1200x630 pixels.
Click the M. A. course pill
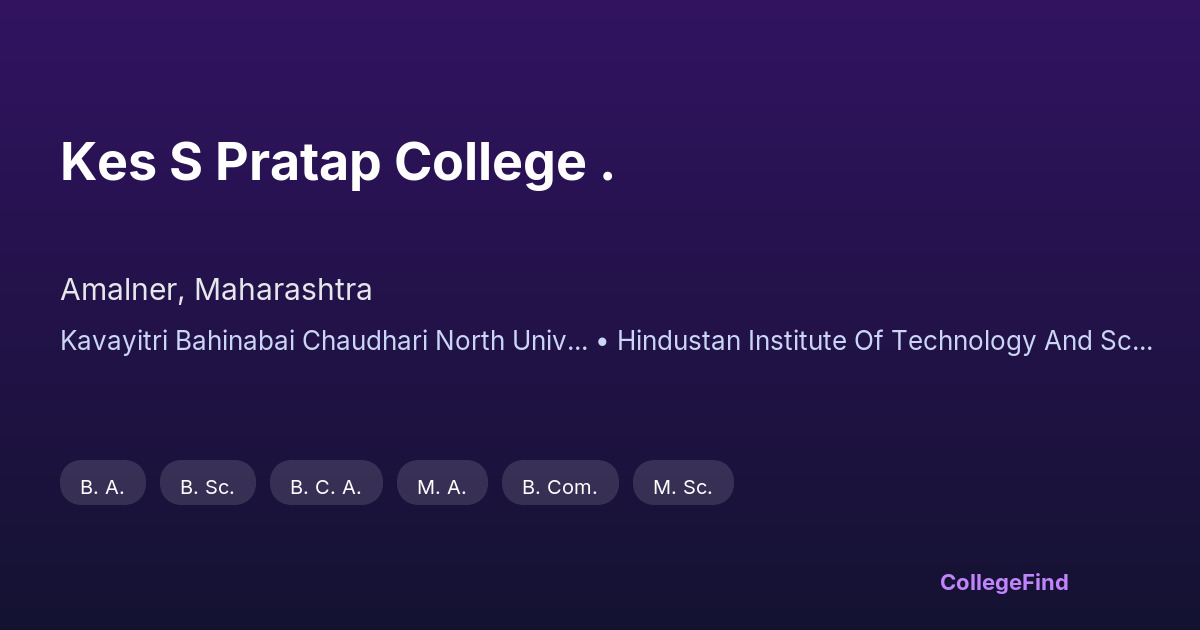click(442, 487)
